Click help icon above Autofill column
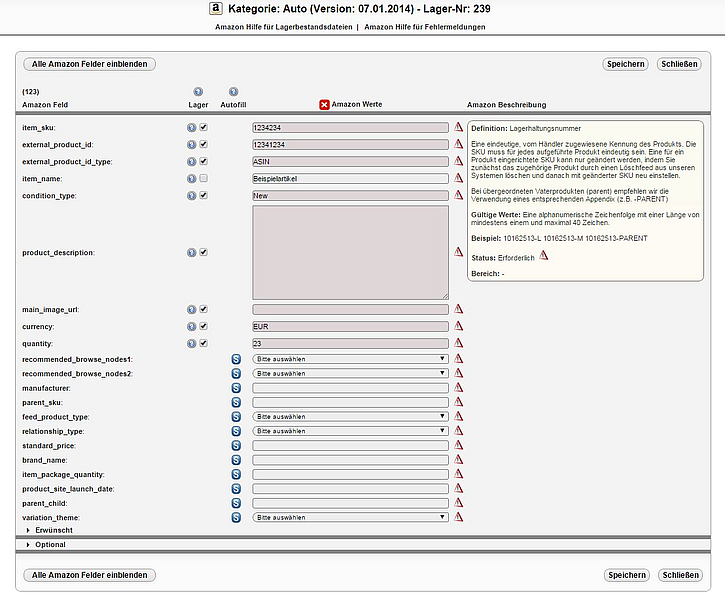 click(233, 92)
